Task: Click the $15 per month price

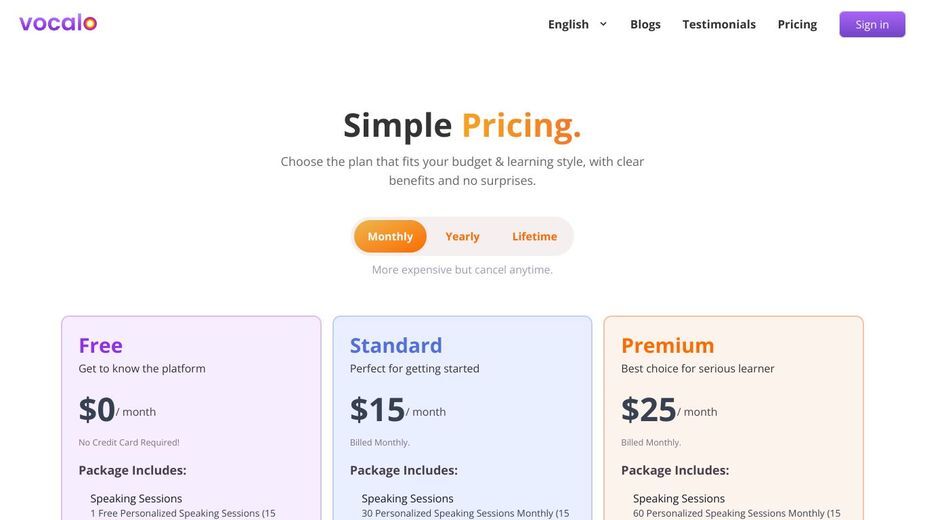Action: pyautogui.click(x=398, y=409)
